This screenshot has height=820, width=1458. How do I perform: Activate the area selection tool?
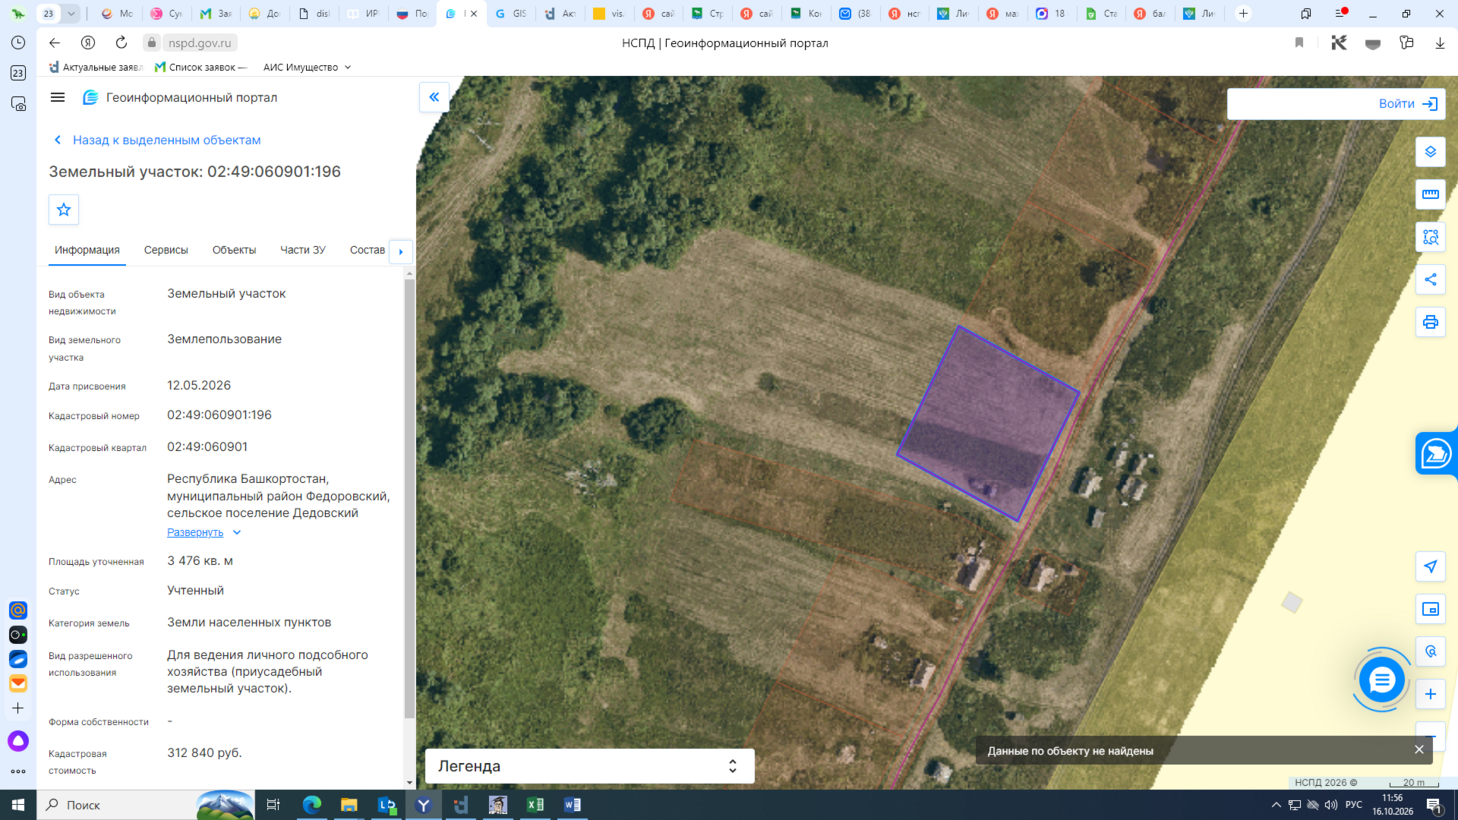click(x=1430, y=237)
